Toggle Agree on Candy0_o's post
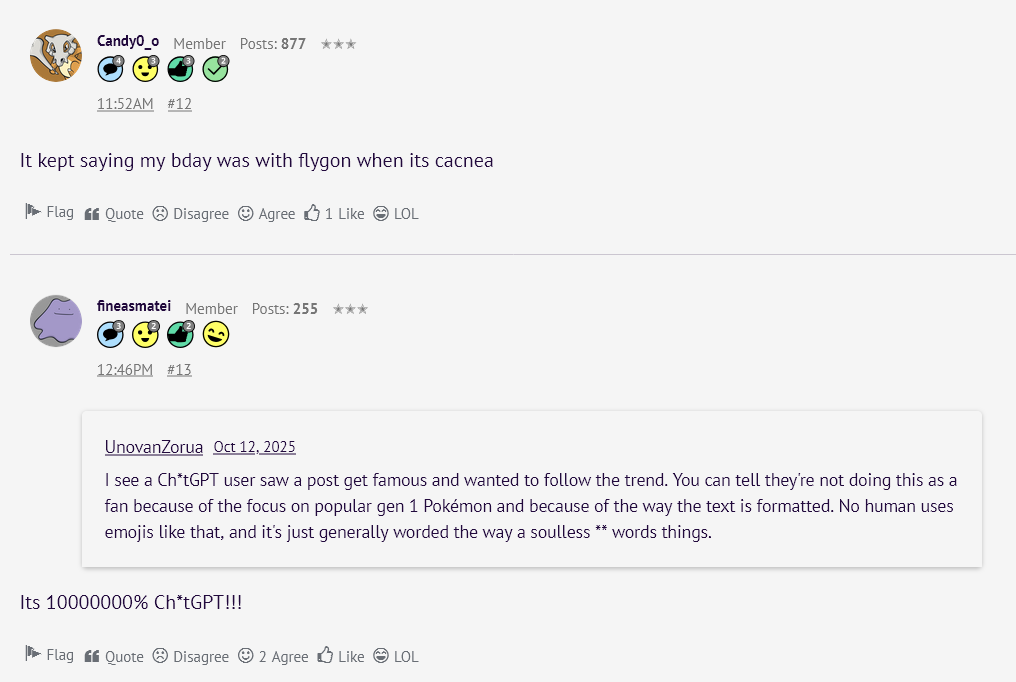This screenshot has width=1016, height=682. pos(266,213)
